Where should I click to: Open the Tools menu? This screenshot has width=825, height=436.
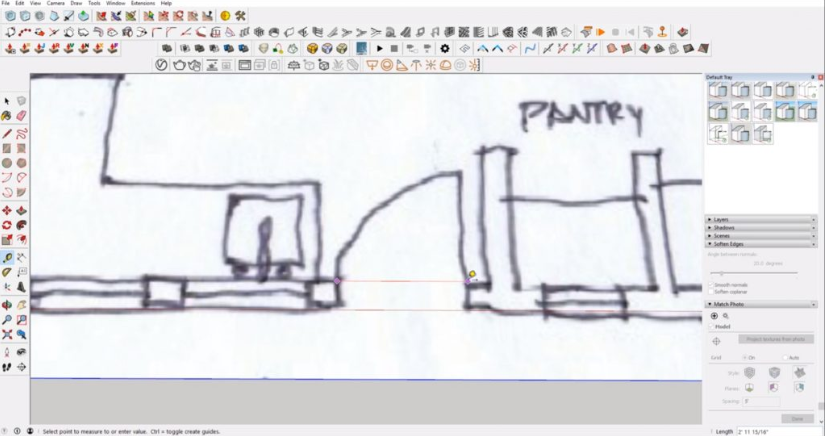click(94, 3)
